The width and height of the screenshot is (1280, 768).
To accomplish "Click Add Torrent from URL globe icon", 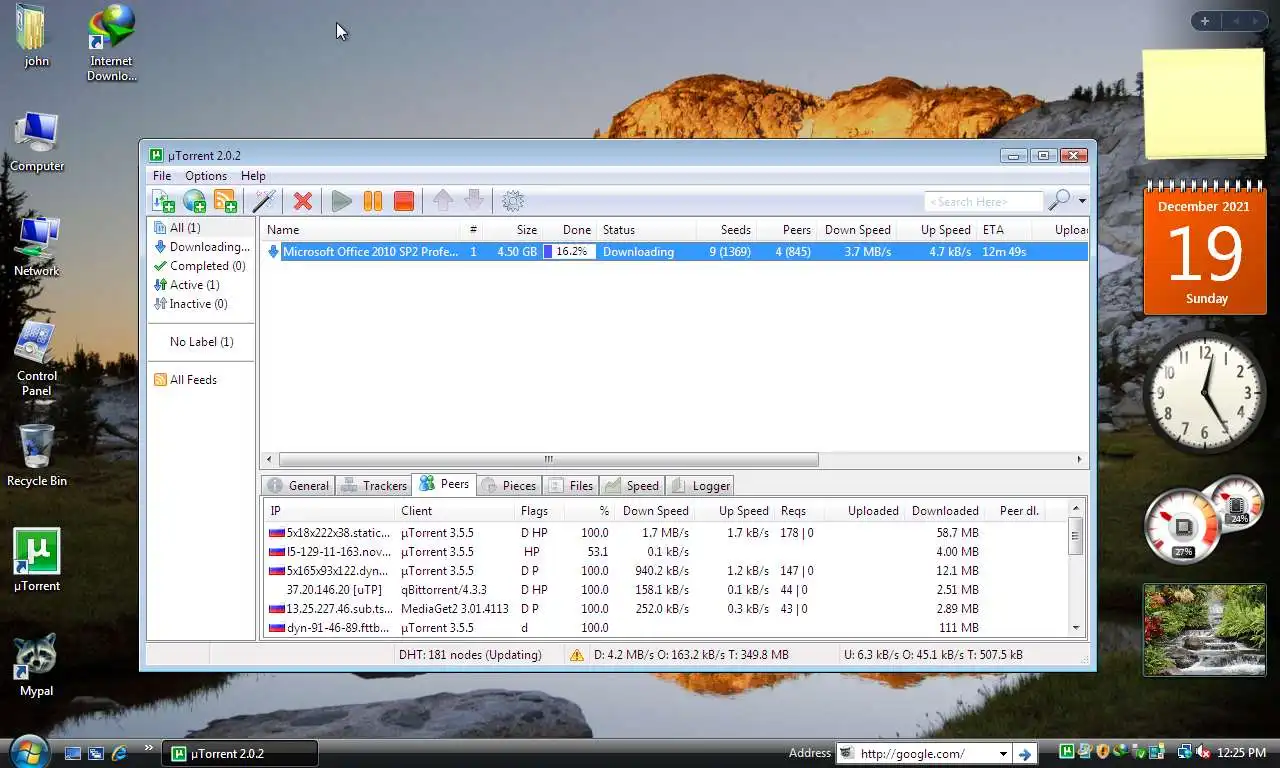I will pyautogui.click(x=194, y=201).
